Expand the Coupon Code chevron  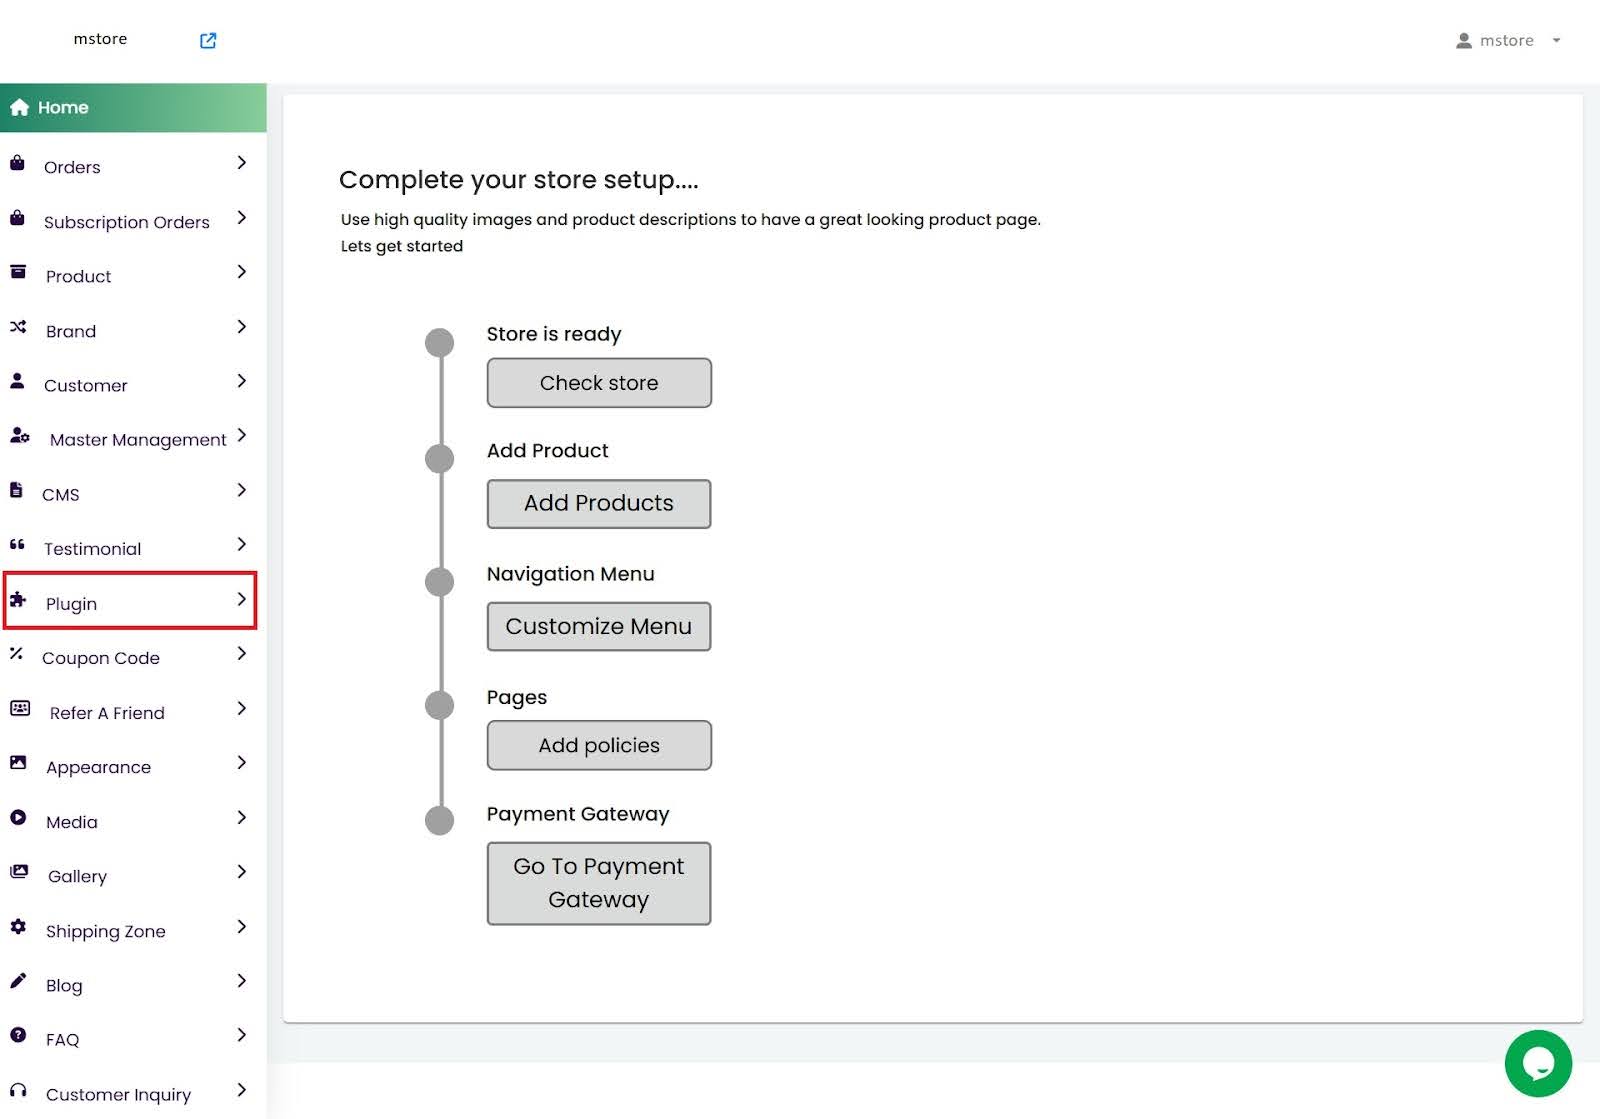click(242, 654)
